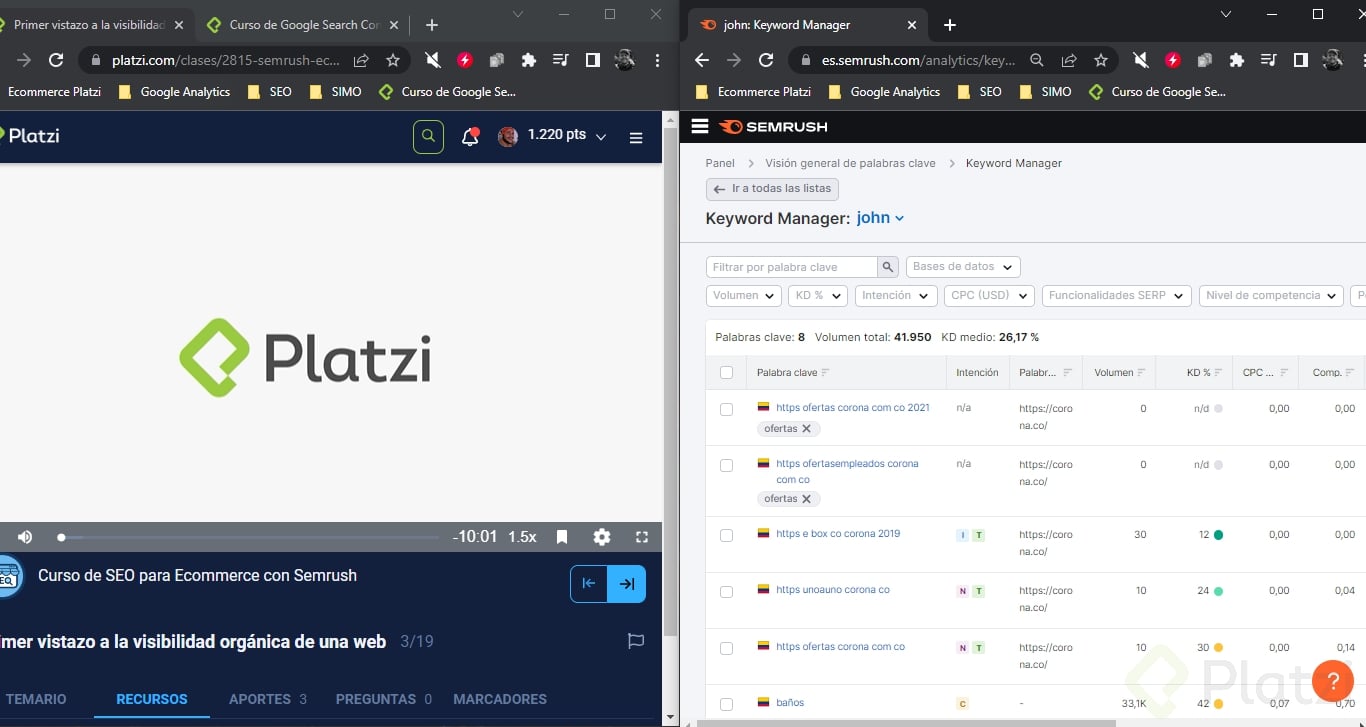This screenshot has height=727, width=1366.
Task: Expand the KD % filter
Action: click(x=817, y=296)
